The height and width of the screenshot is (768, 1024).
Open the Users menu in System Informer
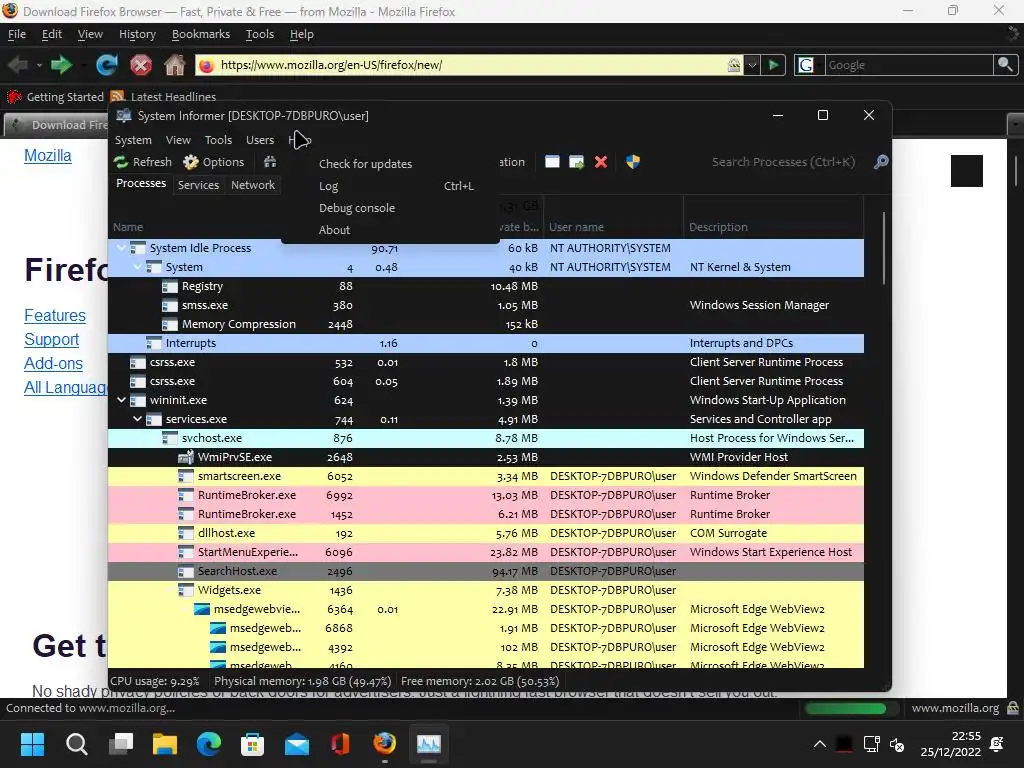tap(260, 140)
